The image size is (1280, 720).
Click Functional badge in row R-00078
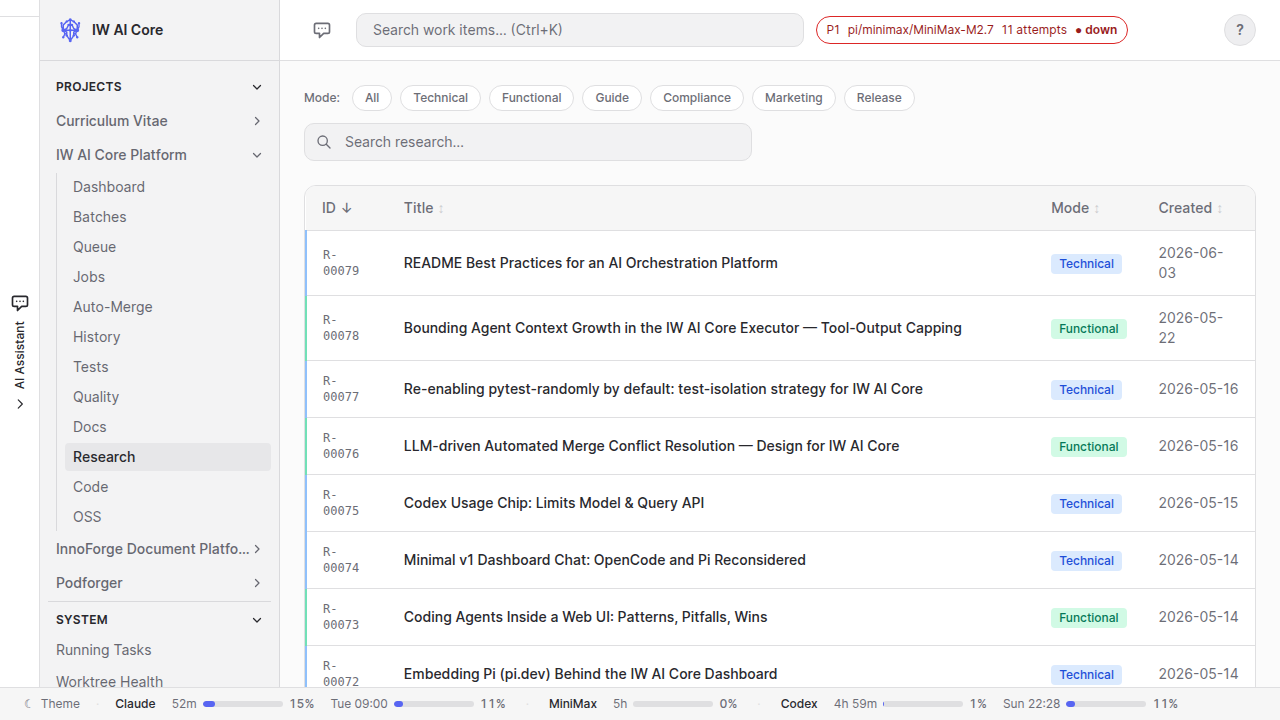coord(1089,329)
